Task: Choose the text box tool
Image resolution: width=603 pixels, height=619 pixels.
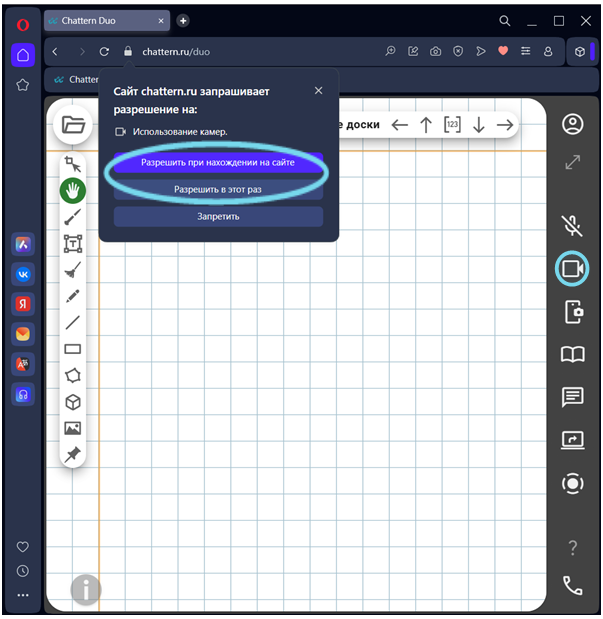Action: click(x=72, y=243)
